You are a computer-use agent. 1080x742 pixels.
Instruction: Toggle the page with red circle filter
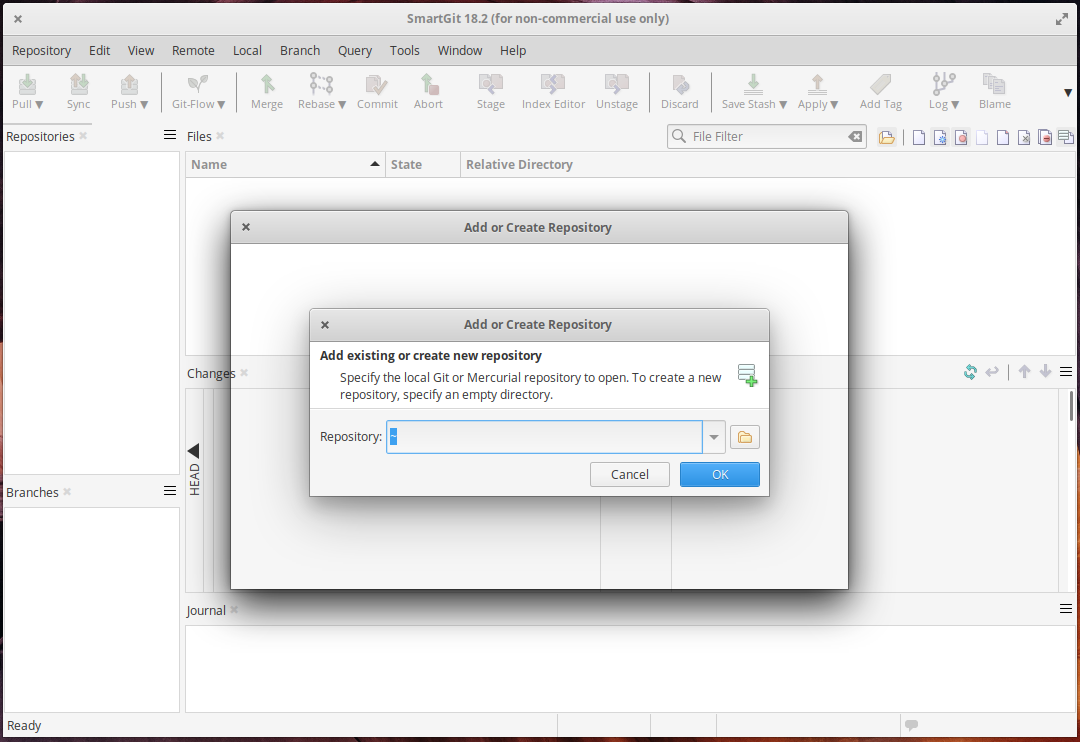(961, 137)
